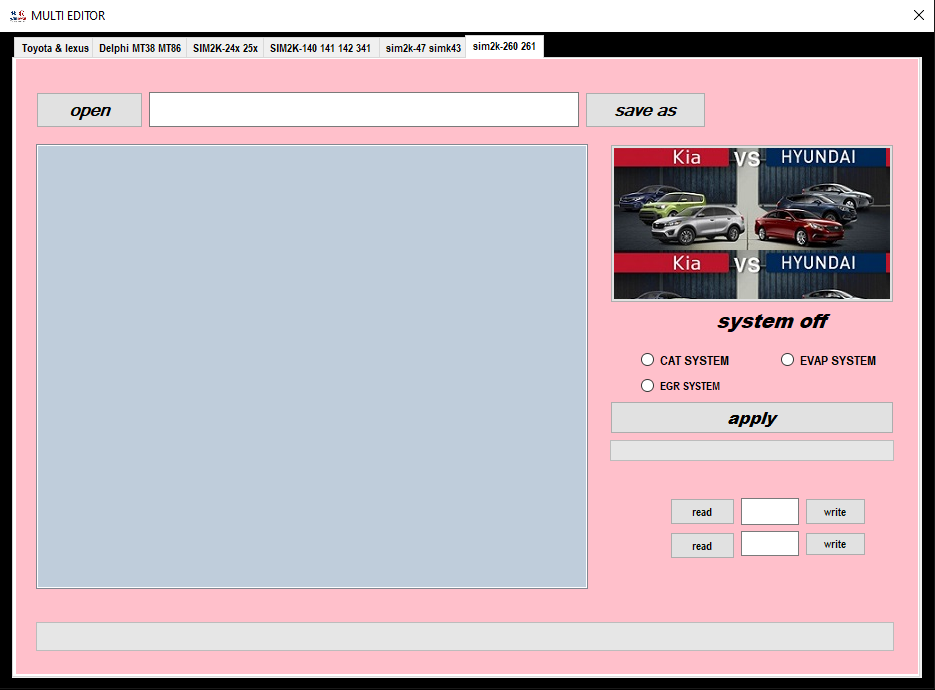Click the save as button
Screen dimensions: 935x690
tap(645, 109)
